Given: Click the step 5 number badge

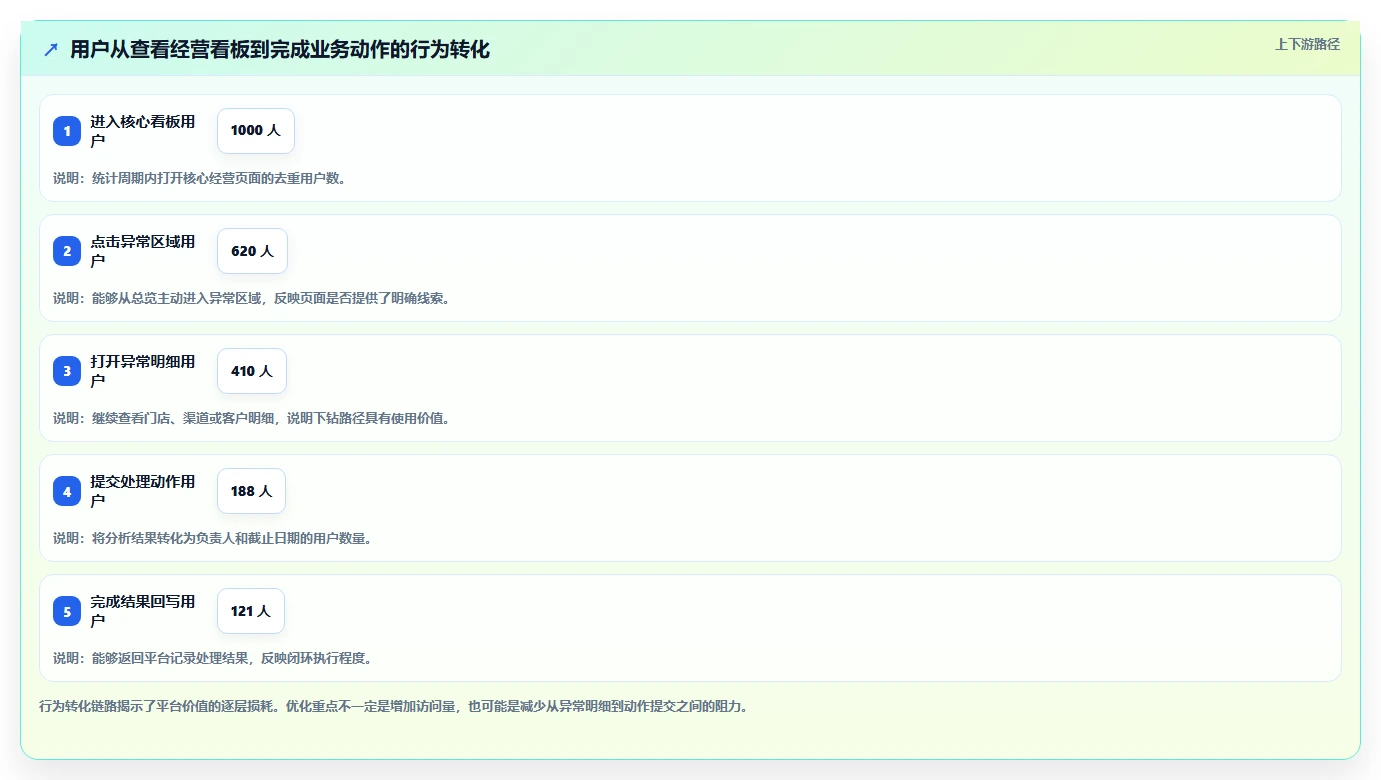Looking at the screenshot, I should click(x=67, y=611).
